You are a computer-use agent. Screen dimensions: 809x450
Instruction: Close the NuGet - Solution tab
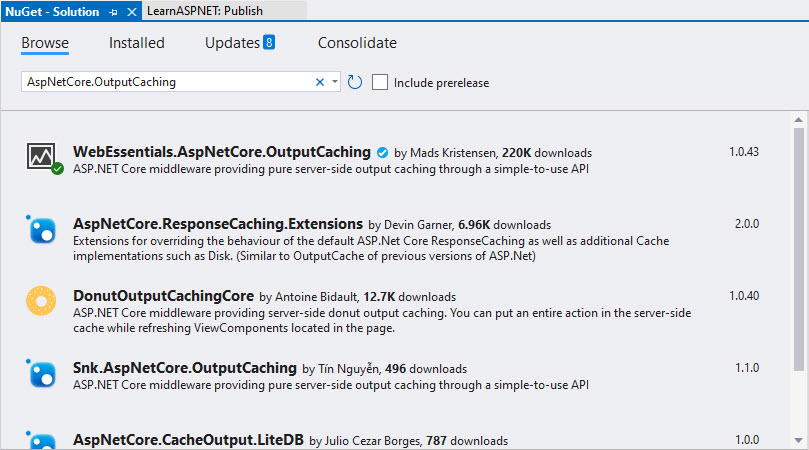132,12
